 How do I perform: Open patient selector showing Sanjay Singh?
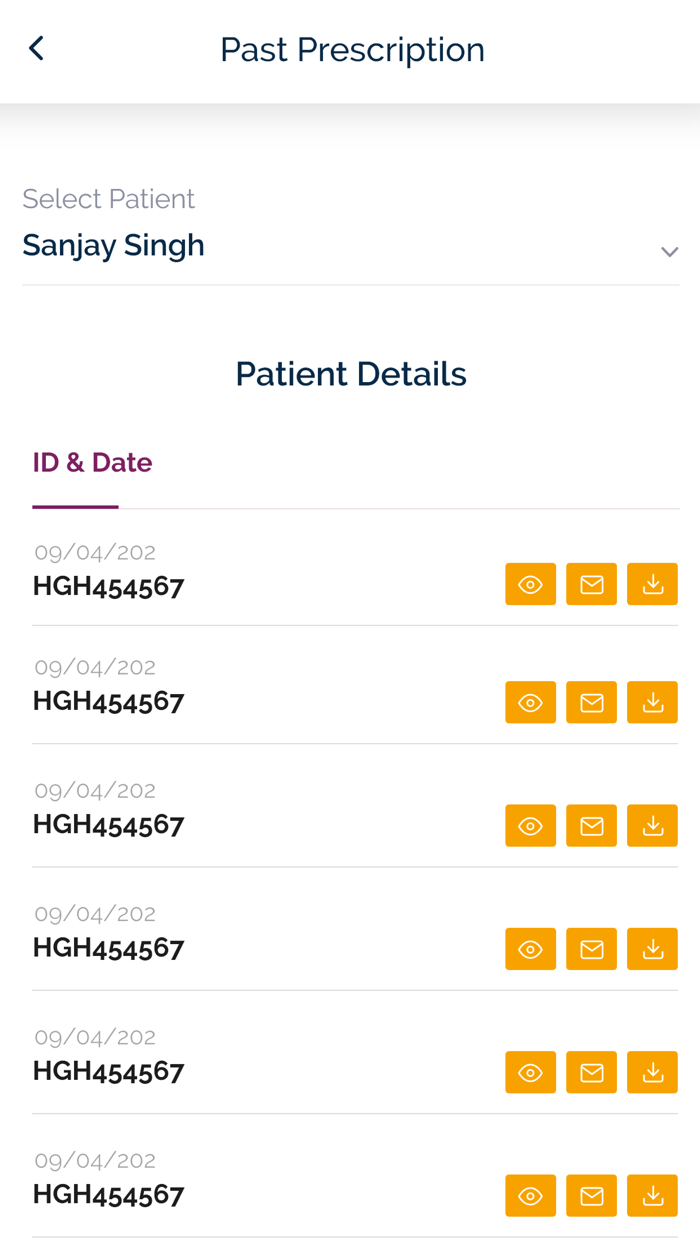(113, 246)
